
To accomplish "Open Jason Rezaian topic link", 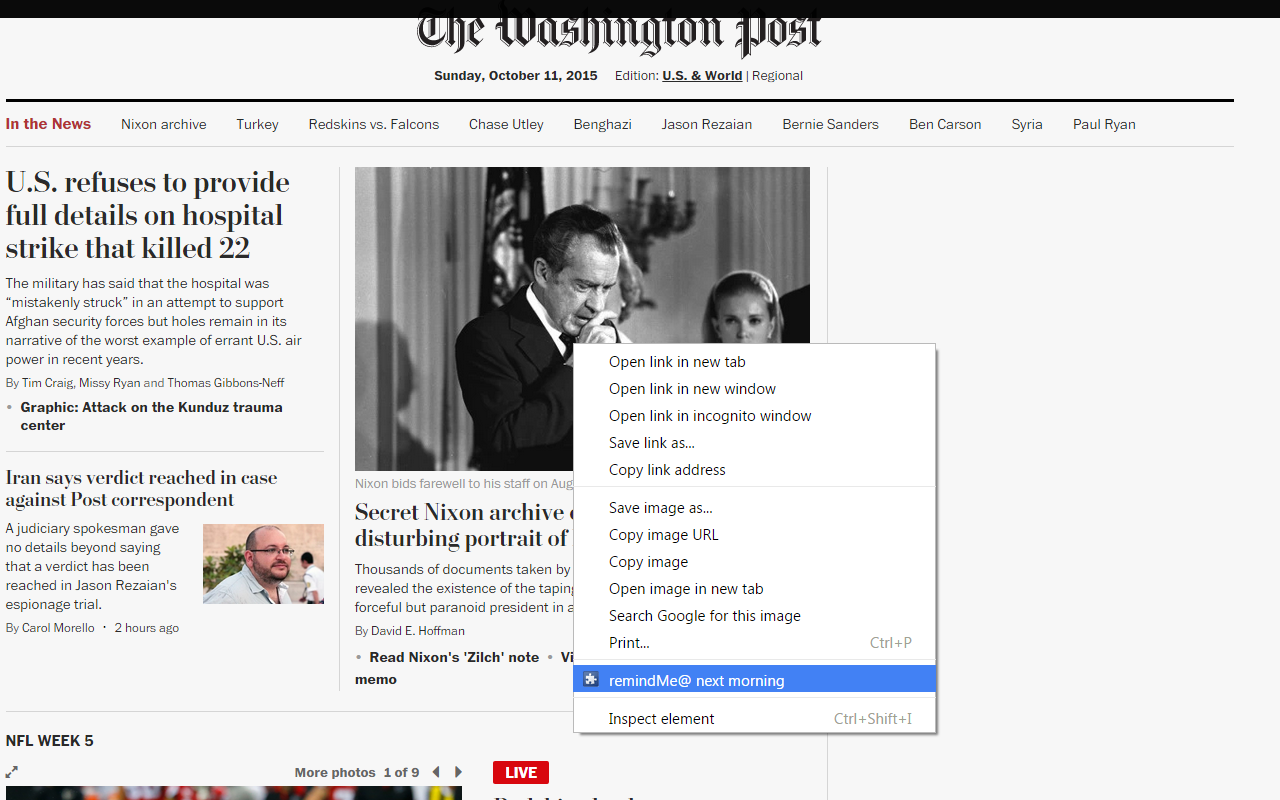I will pos(707,125).
